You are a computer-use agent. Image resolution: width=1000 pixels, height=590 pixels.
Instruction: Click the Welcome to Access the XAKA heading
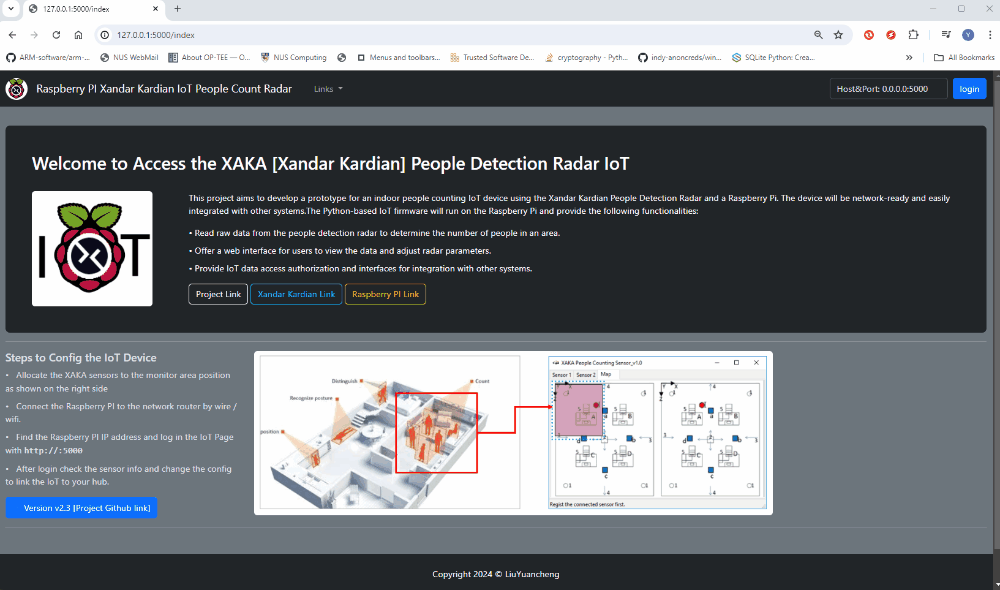[330, 164]
